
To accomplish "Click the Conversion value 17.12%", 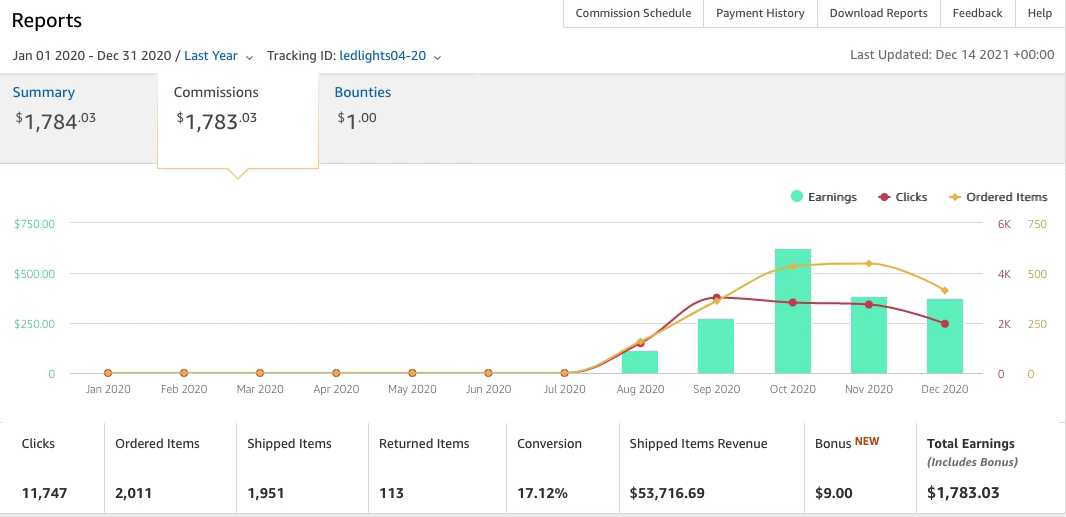I will 542,493.
